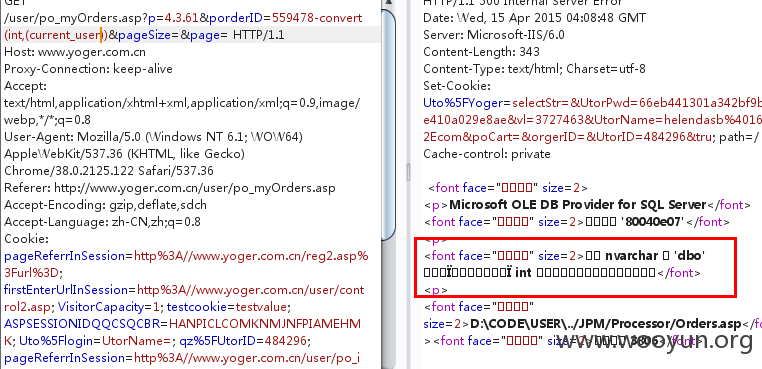
Task: Click the 'text/html,application/xhtml+xml' accept value line
Action: pos(182,103)
